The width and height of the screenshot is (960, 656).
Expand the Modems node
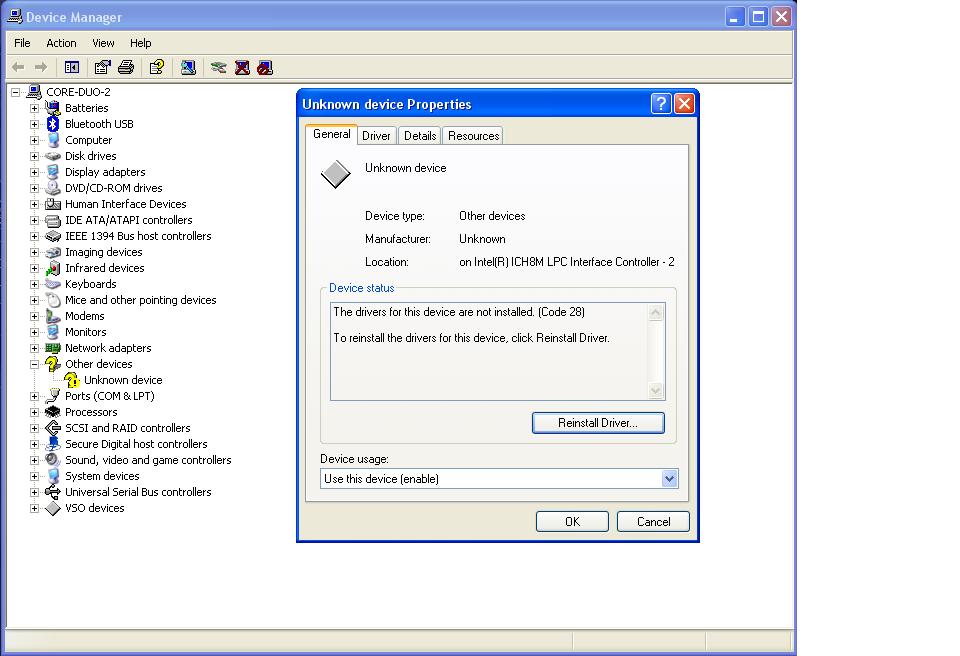[x=34, y=317]
